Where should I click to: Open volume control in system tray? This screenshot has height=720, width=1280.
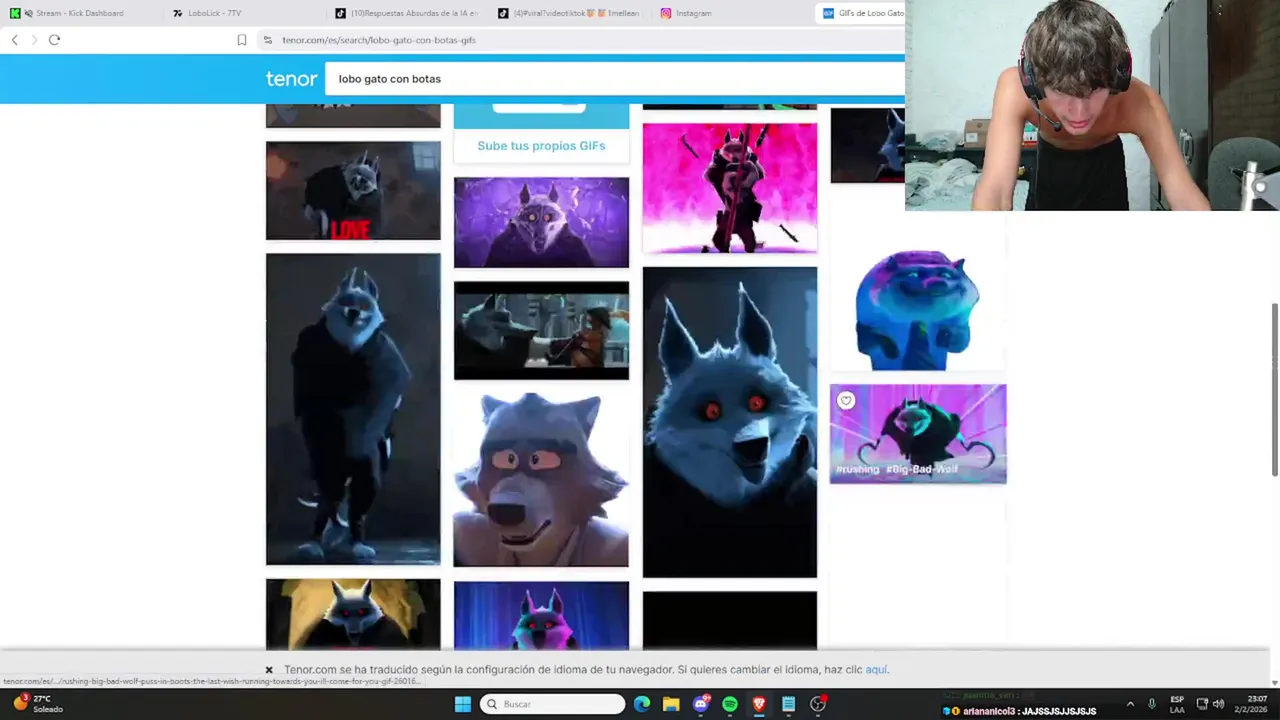point(1218,704)
